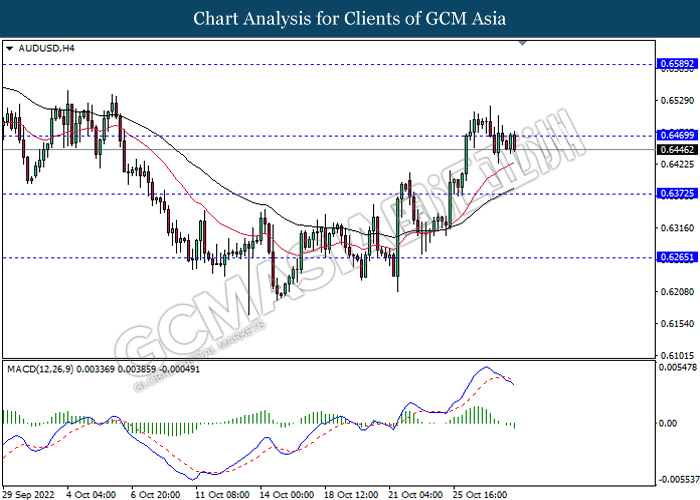The width and height of the screenshot is (700, 500).
Task: Select the 0.65892 resistance level label
Action: [x=677, y=64]
